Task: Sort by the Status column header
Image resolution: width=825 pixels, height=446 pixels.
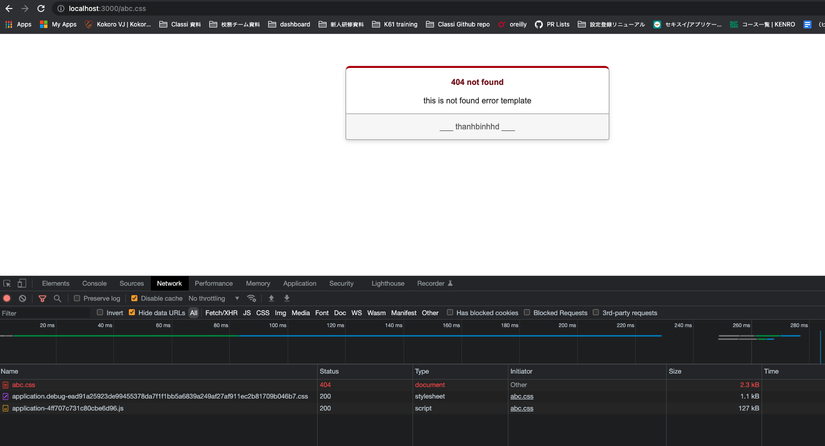Action: pyautogui.click(x=365, y=371)
